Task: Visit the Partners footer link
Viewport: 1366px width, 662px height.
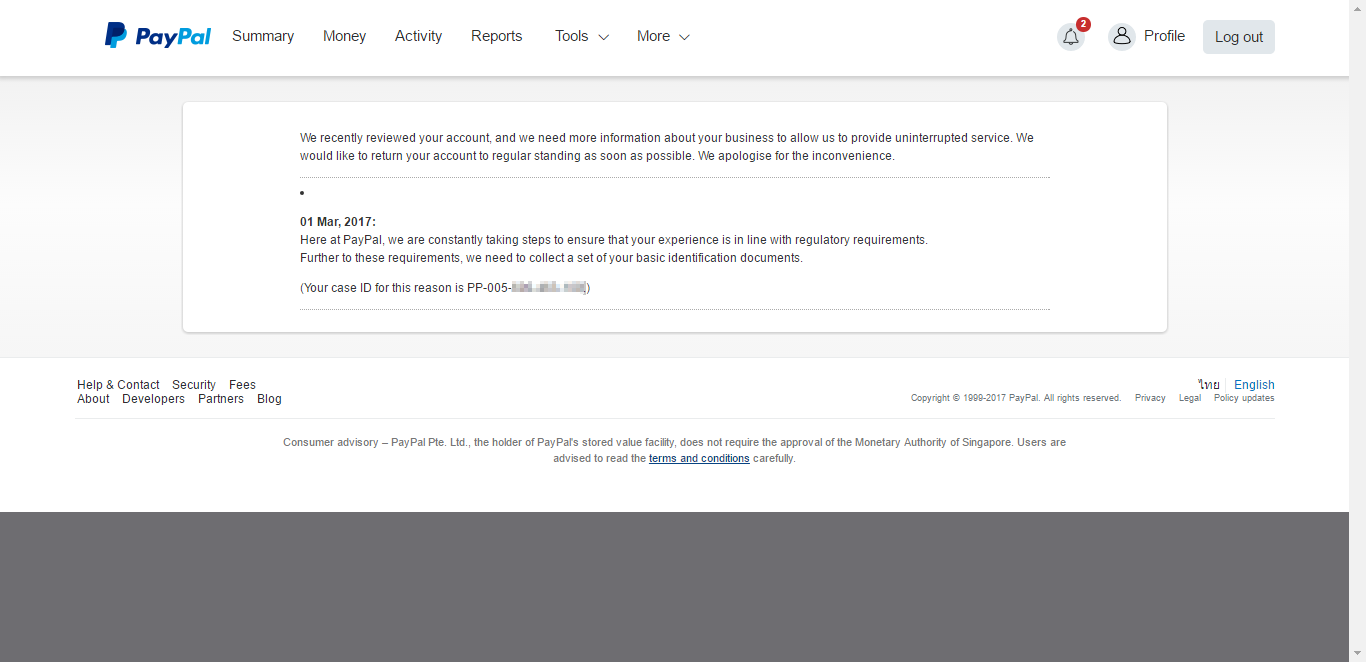Action: point(221,399)
